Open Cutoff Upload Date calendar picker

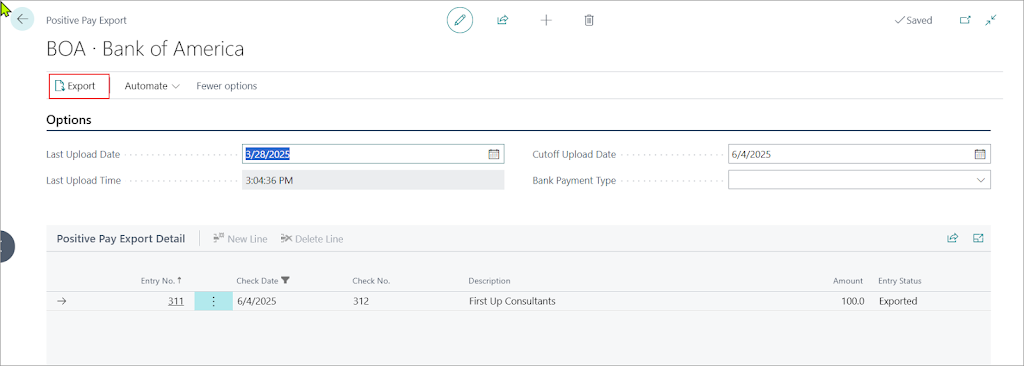pos(980,154)
